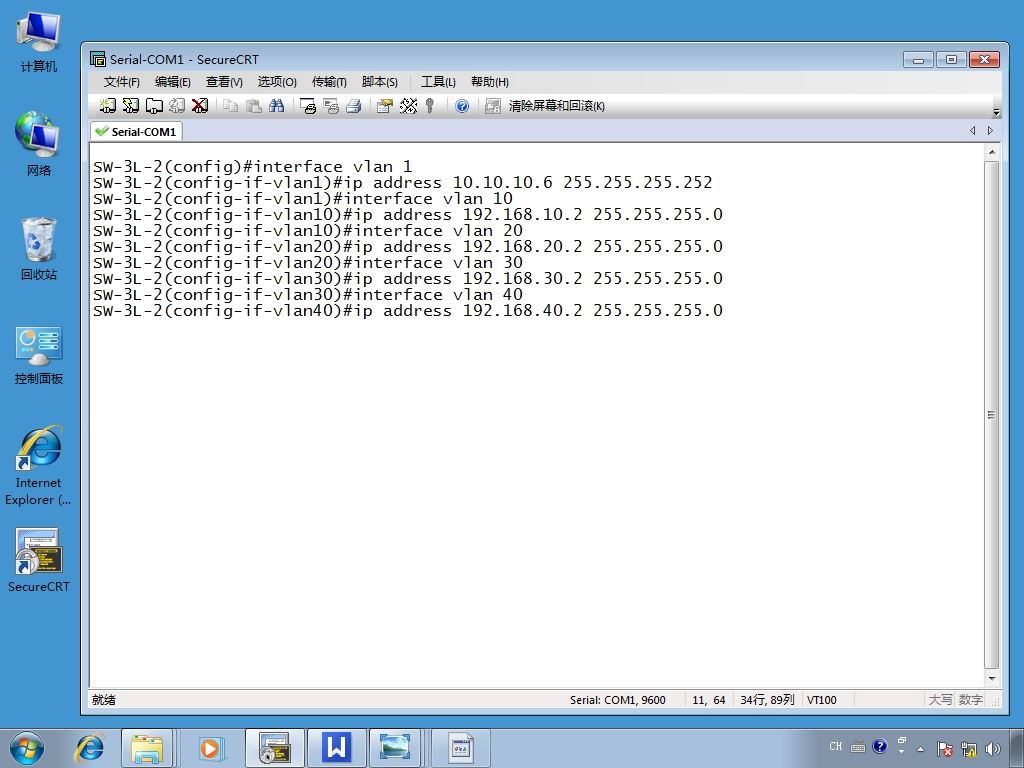Click the public key (key) icon
The image size is (1024, 768).
point(430,105)
